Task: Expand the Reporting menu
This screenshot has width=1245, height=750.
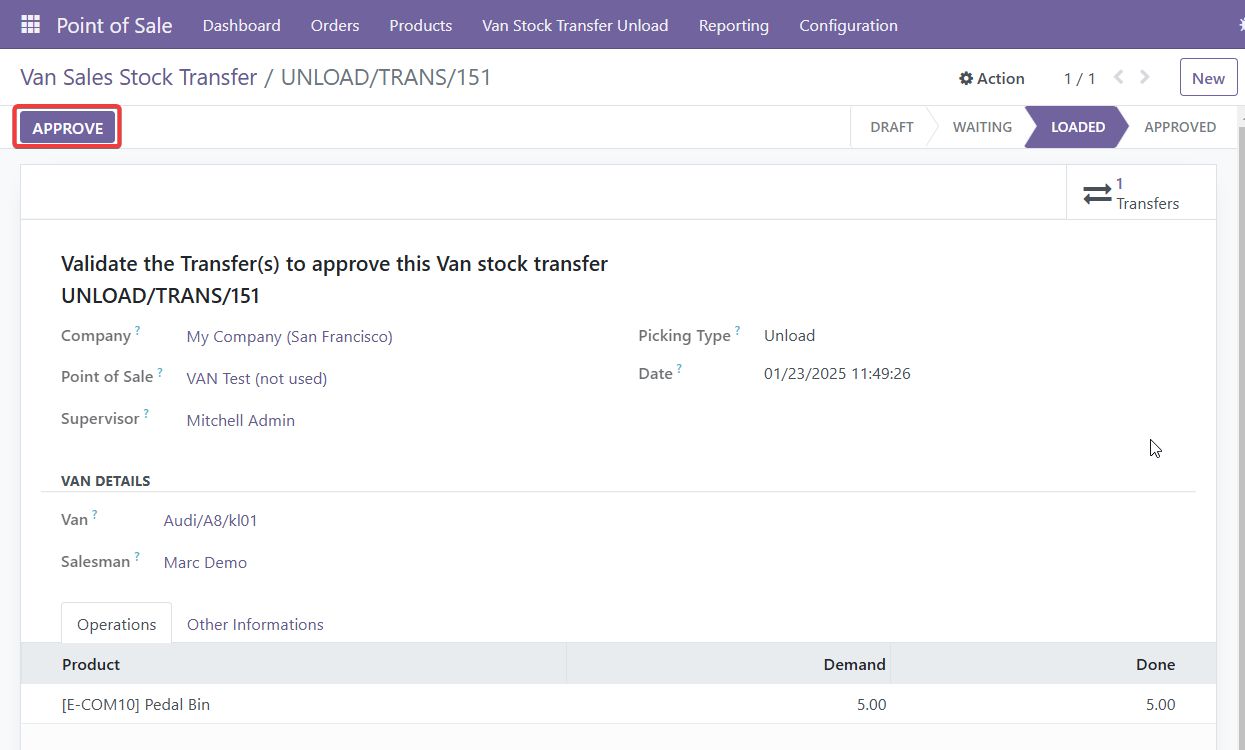Action: point(733,25)
